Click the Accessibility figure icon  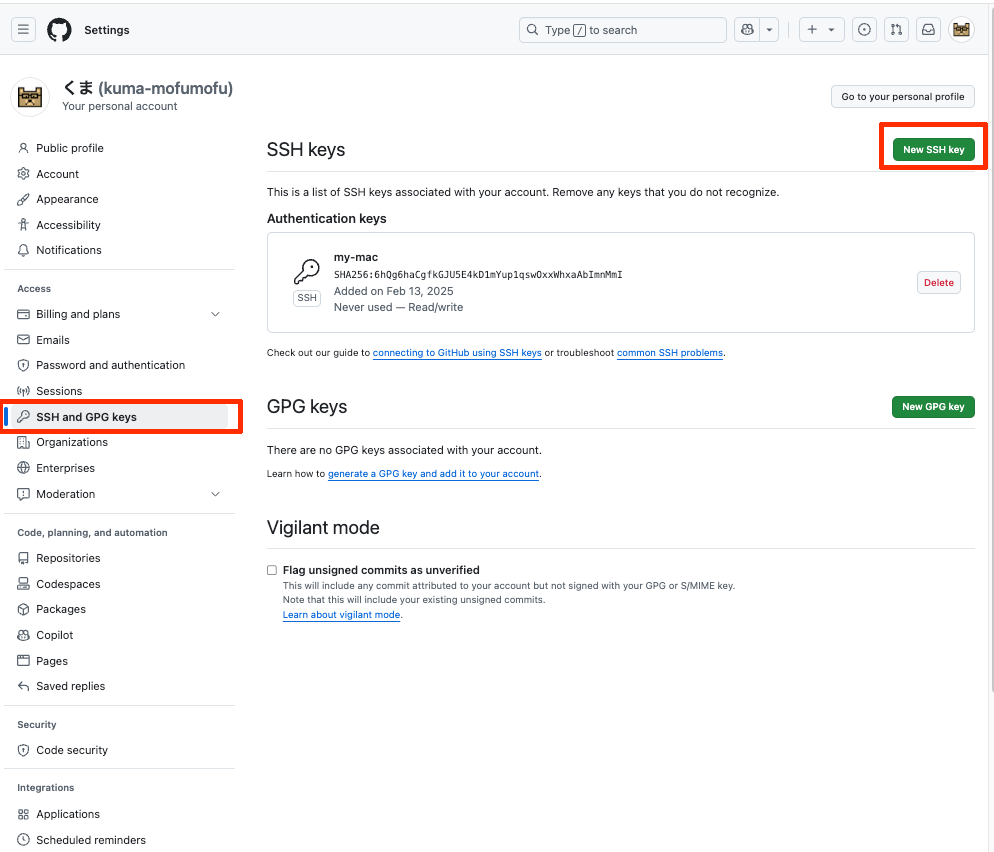point(23,225)
